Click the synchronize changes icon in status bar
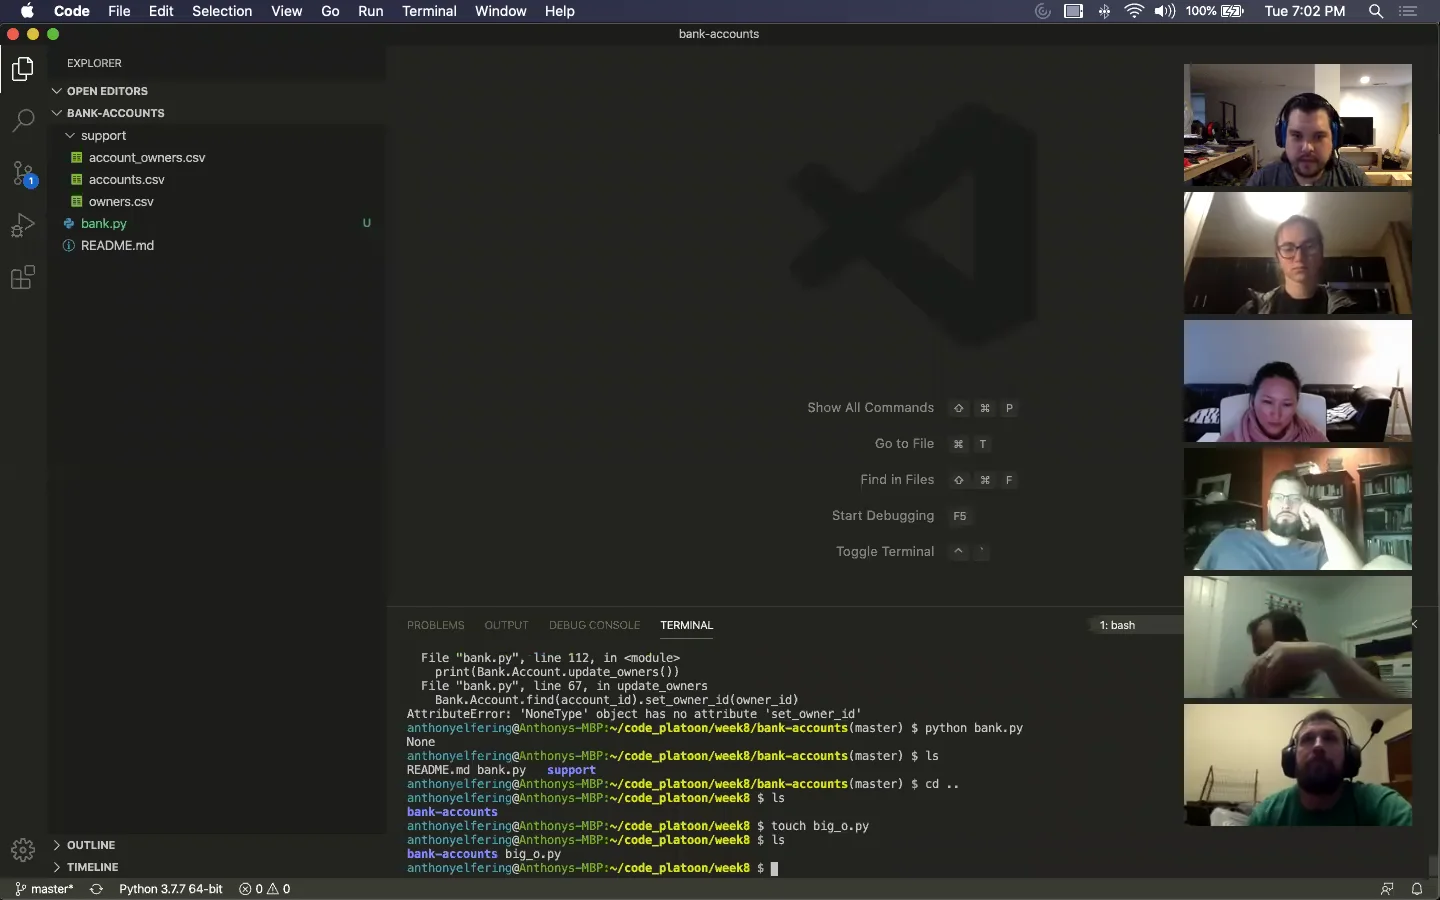Screen dimensions: 1440x900 pos(96,889)
